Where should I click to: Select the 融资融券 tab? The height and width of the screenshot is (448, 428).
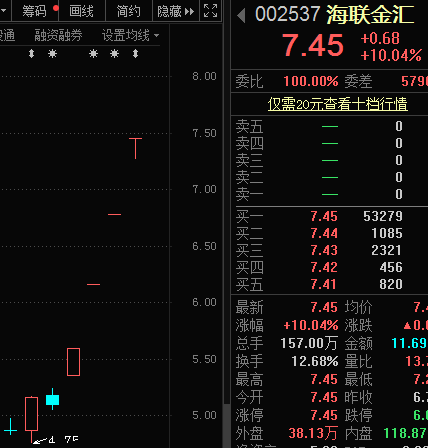click(x=58, y=35)
